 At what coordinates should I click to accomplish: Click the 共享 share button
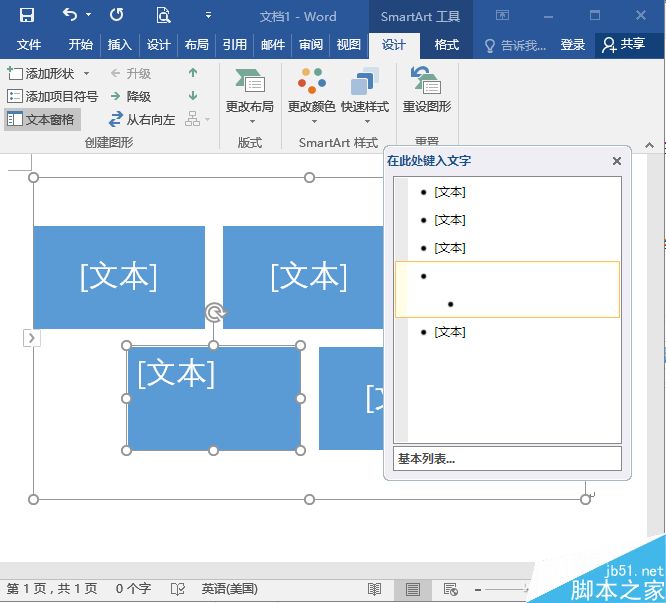point(624,44)
